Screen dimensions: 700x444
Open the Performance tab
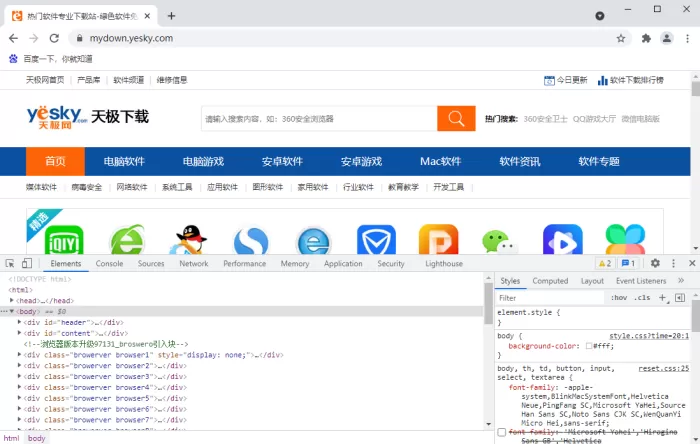point(245,264)
